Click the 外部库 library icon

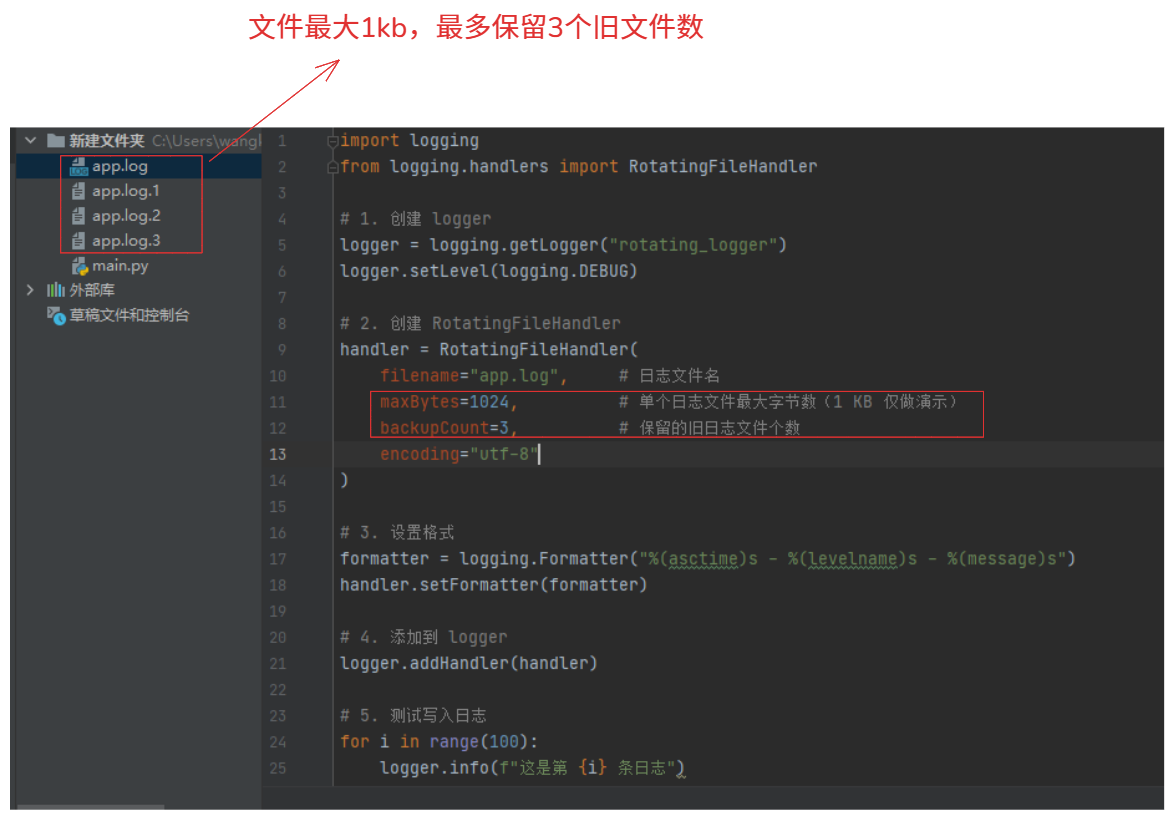(55, 290)
